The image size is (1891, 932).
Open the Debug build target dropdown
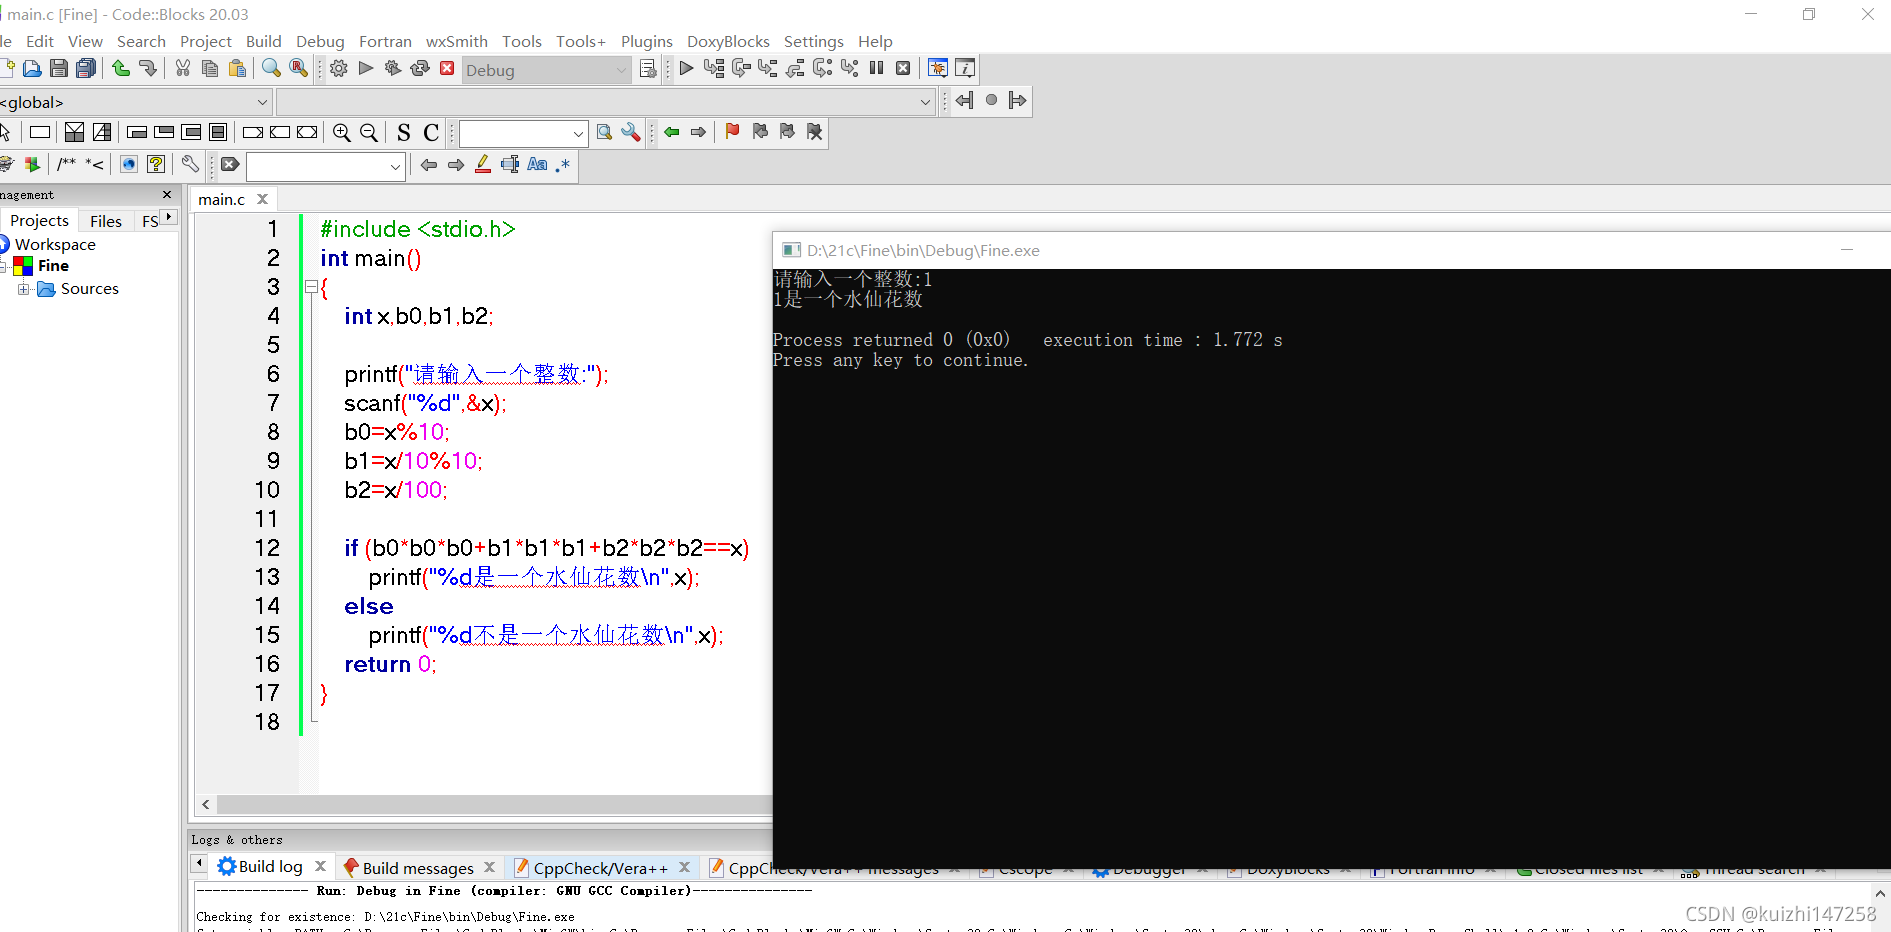(x=621, y=70)
